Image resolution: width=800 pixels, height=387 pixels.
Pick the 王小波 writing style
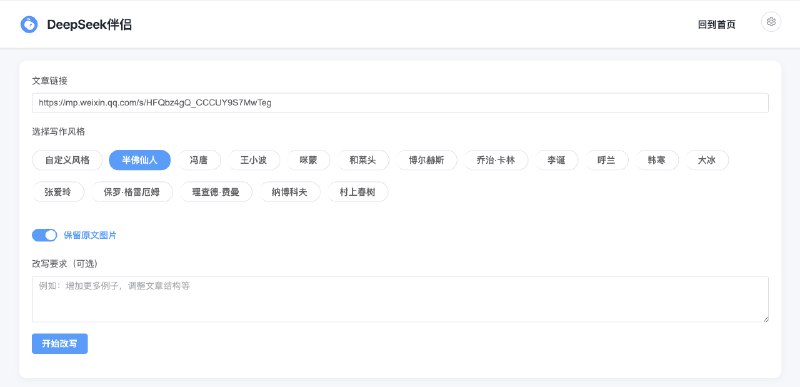[254, 160]
